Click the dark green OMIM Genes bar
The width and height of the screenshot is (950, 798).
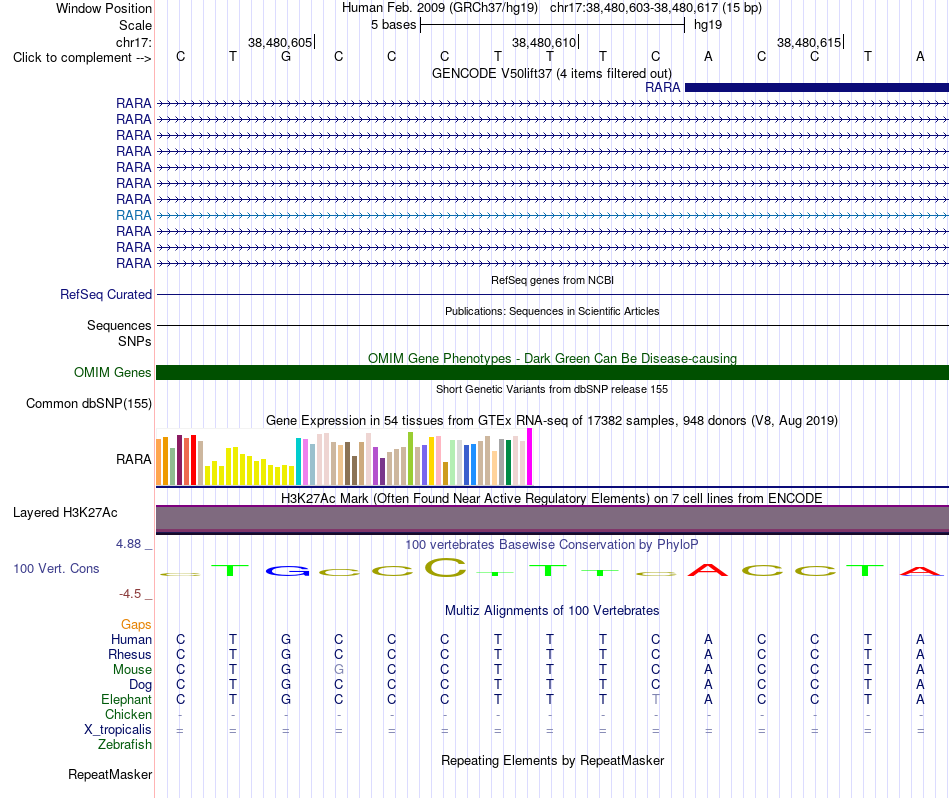pyautogui.click(x=552, y=373)
